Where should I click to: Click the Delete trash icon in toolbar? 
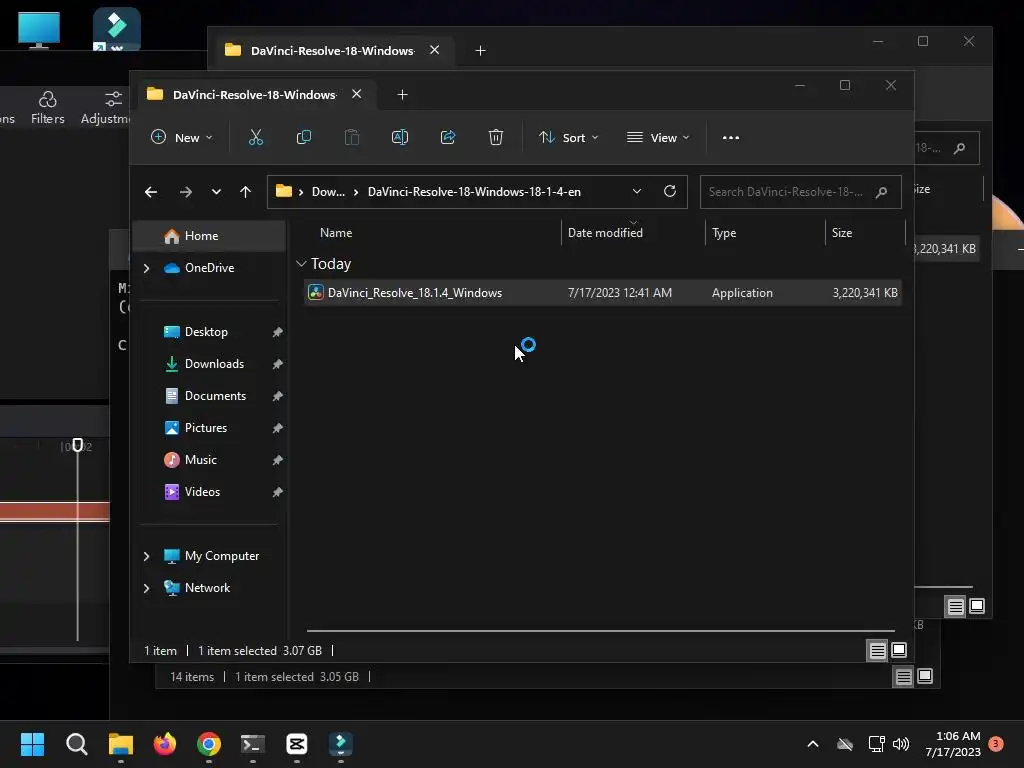[496, 138]
